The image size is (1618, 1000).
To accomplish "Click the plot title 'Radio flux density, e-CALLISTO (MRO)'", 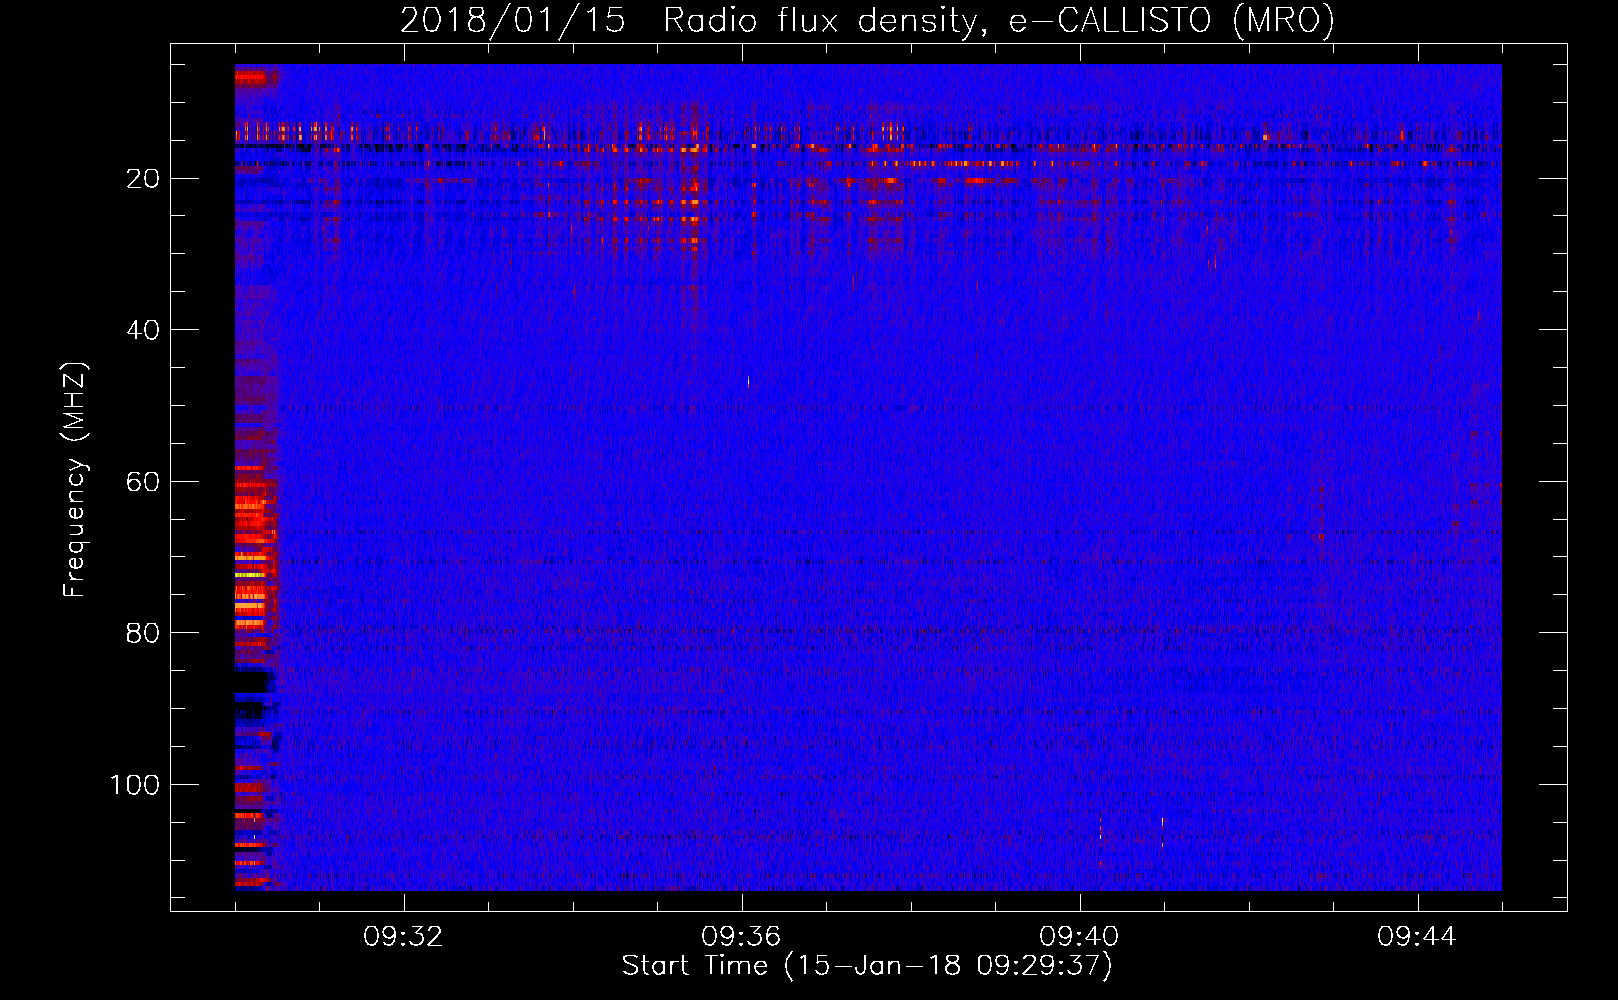I will [999, 21].
